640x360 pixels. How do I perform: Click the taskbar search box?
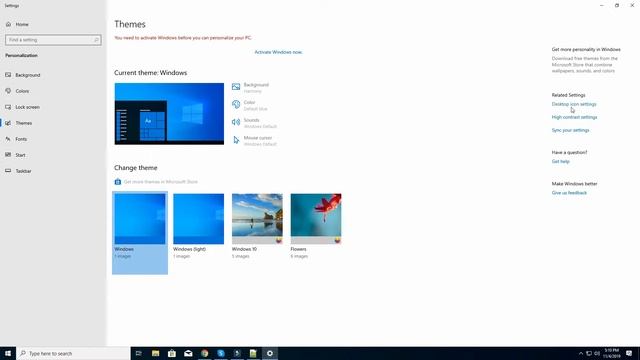tap(73, 353)
